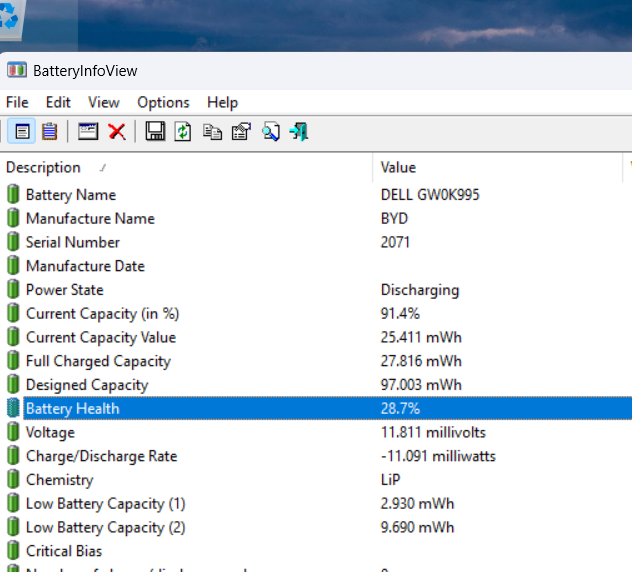The width and height of the screenshot is (632, 572).
Task: Click the 11.811 millivolts value
Action: click(433, 433)
